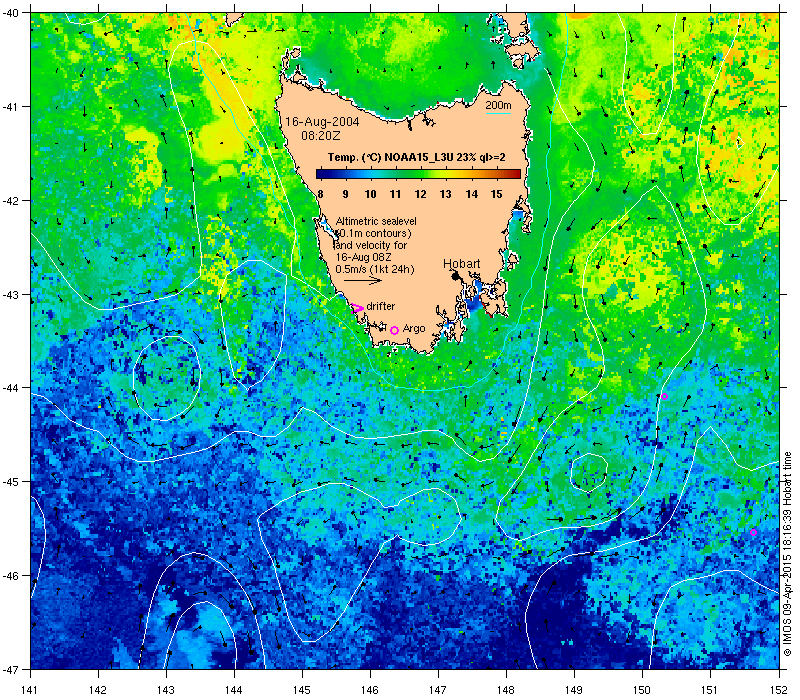
Task: Click the latitude axis label -40
Action: click(10, 12)
